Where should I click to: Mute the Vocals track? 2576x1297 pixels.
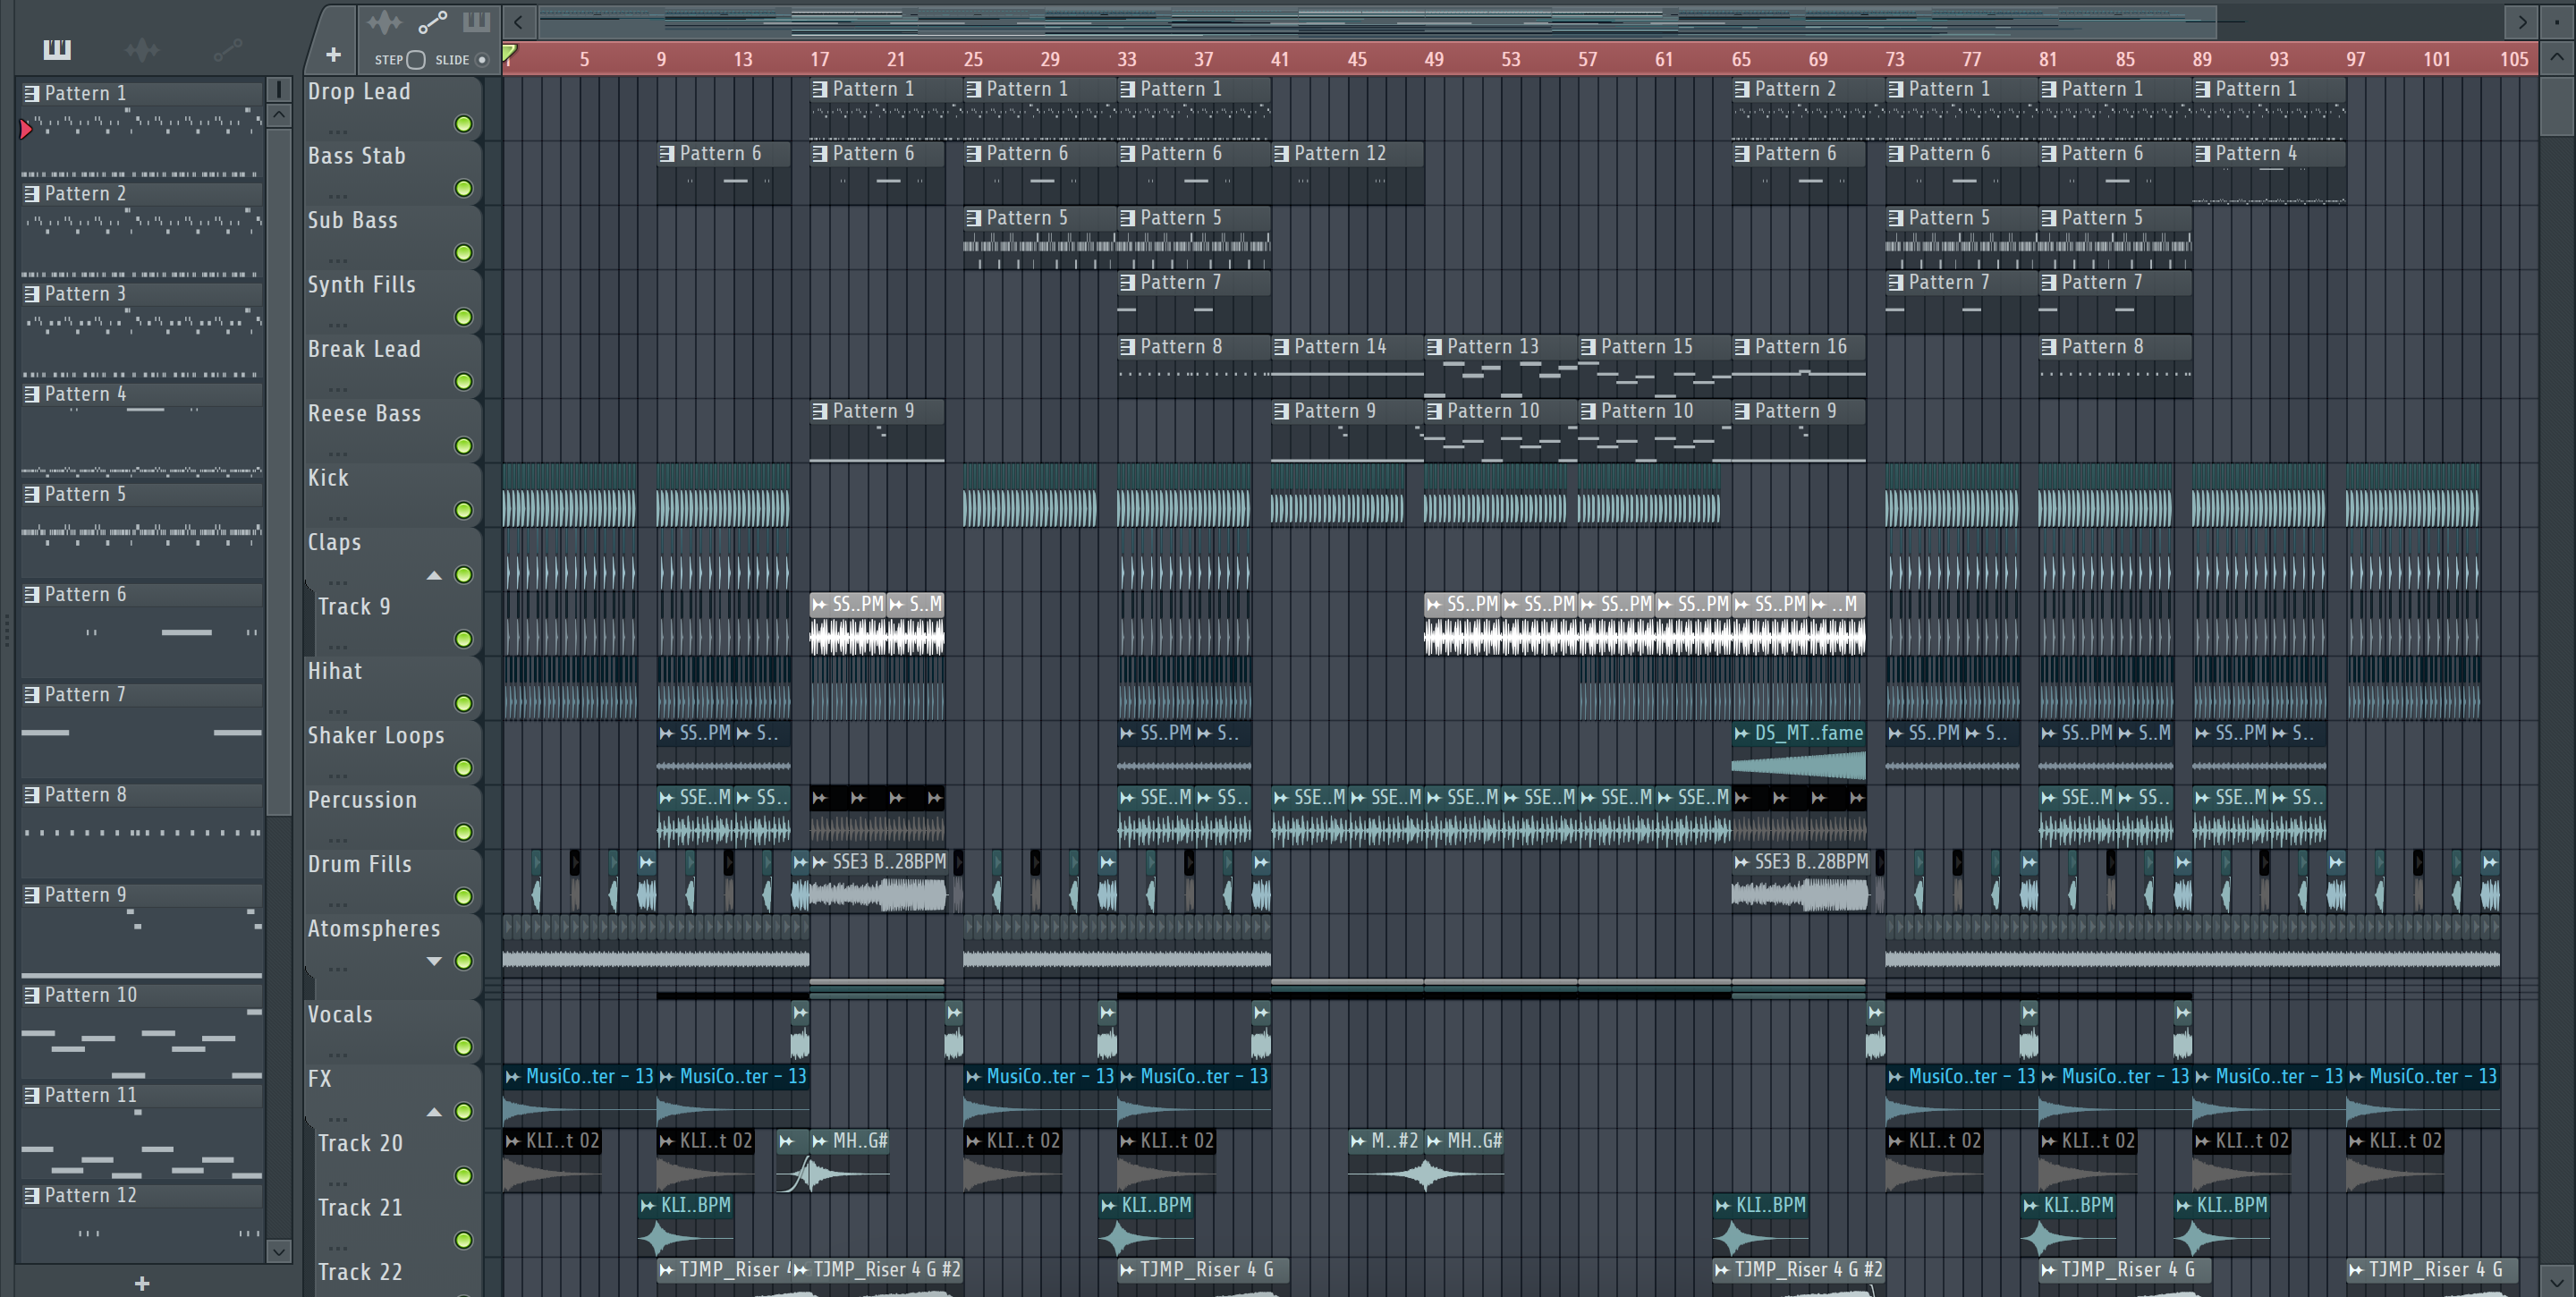pyautogui.click(x=464, y=1047)
